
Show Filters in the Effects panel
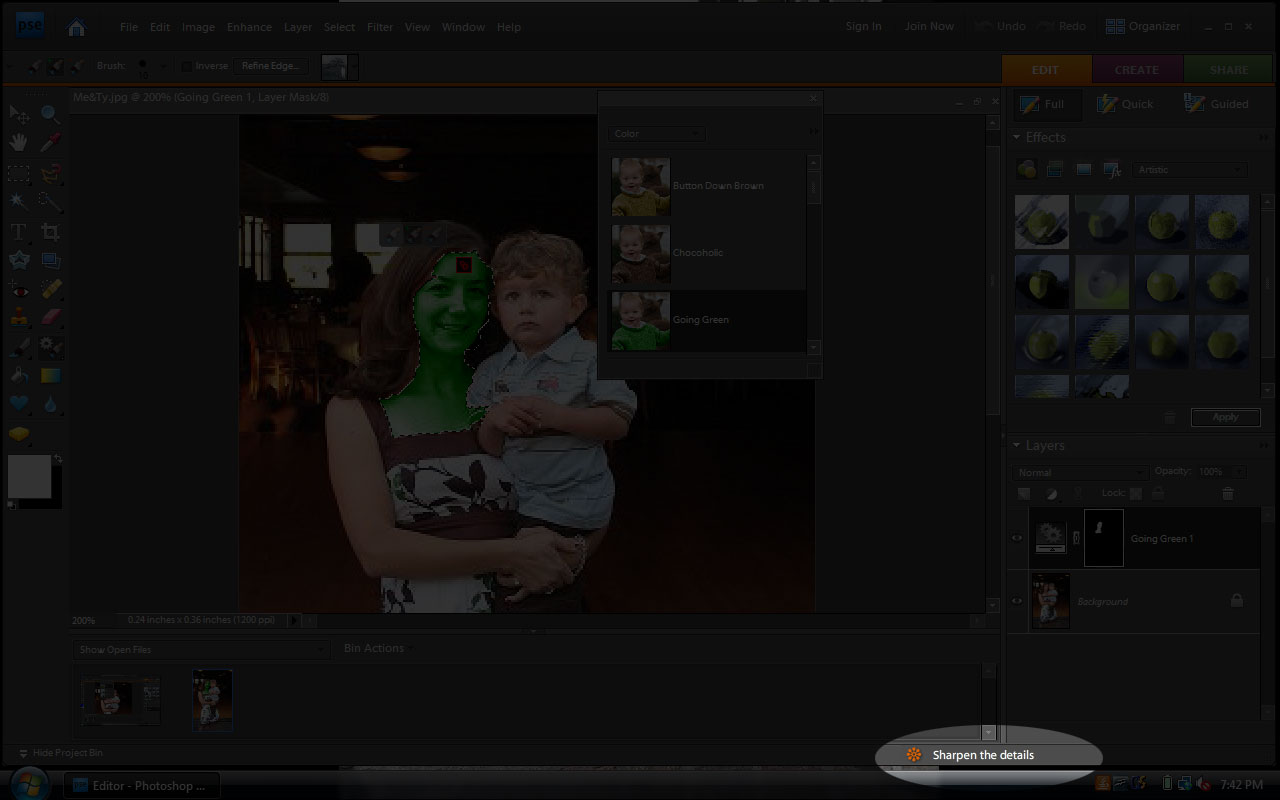1027,170
